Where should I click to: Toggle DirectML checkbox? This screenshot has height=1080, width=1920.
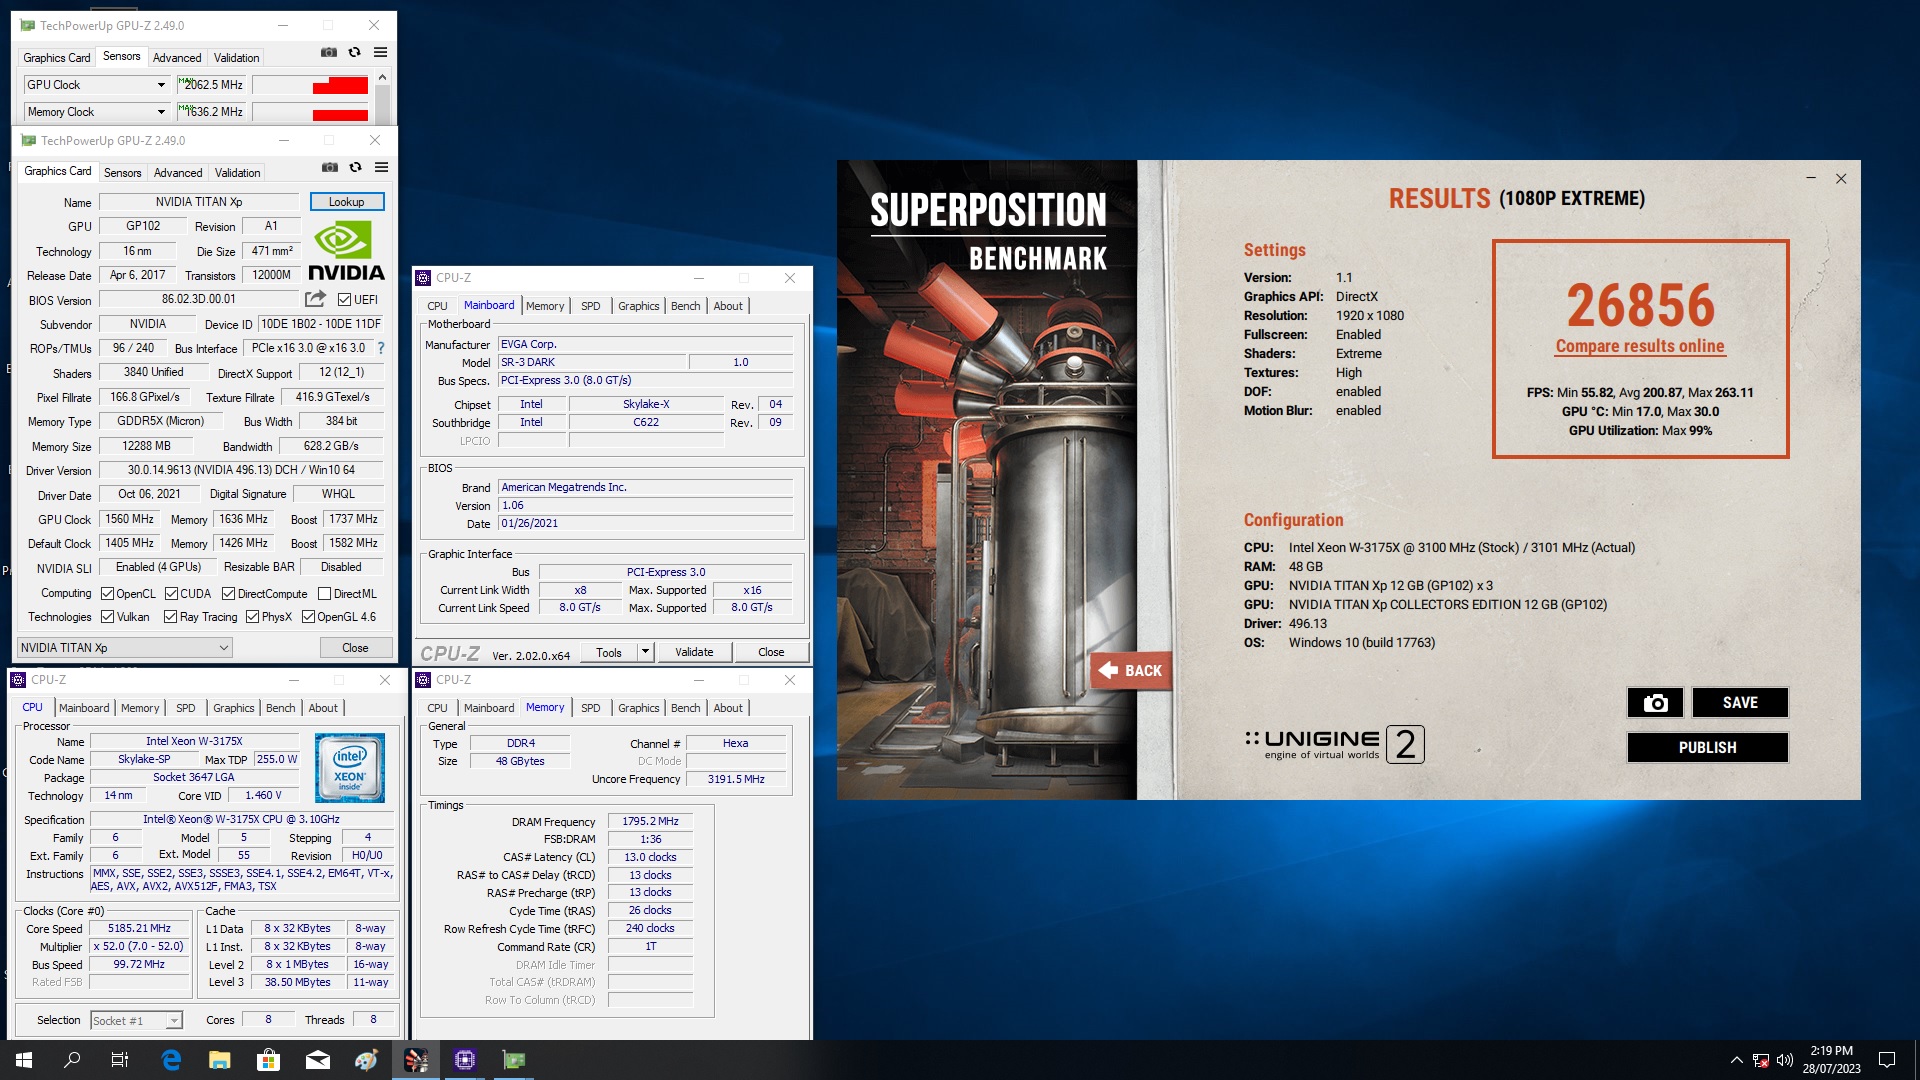[324, 593]
